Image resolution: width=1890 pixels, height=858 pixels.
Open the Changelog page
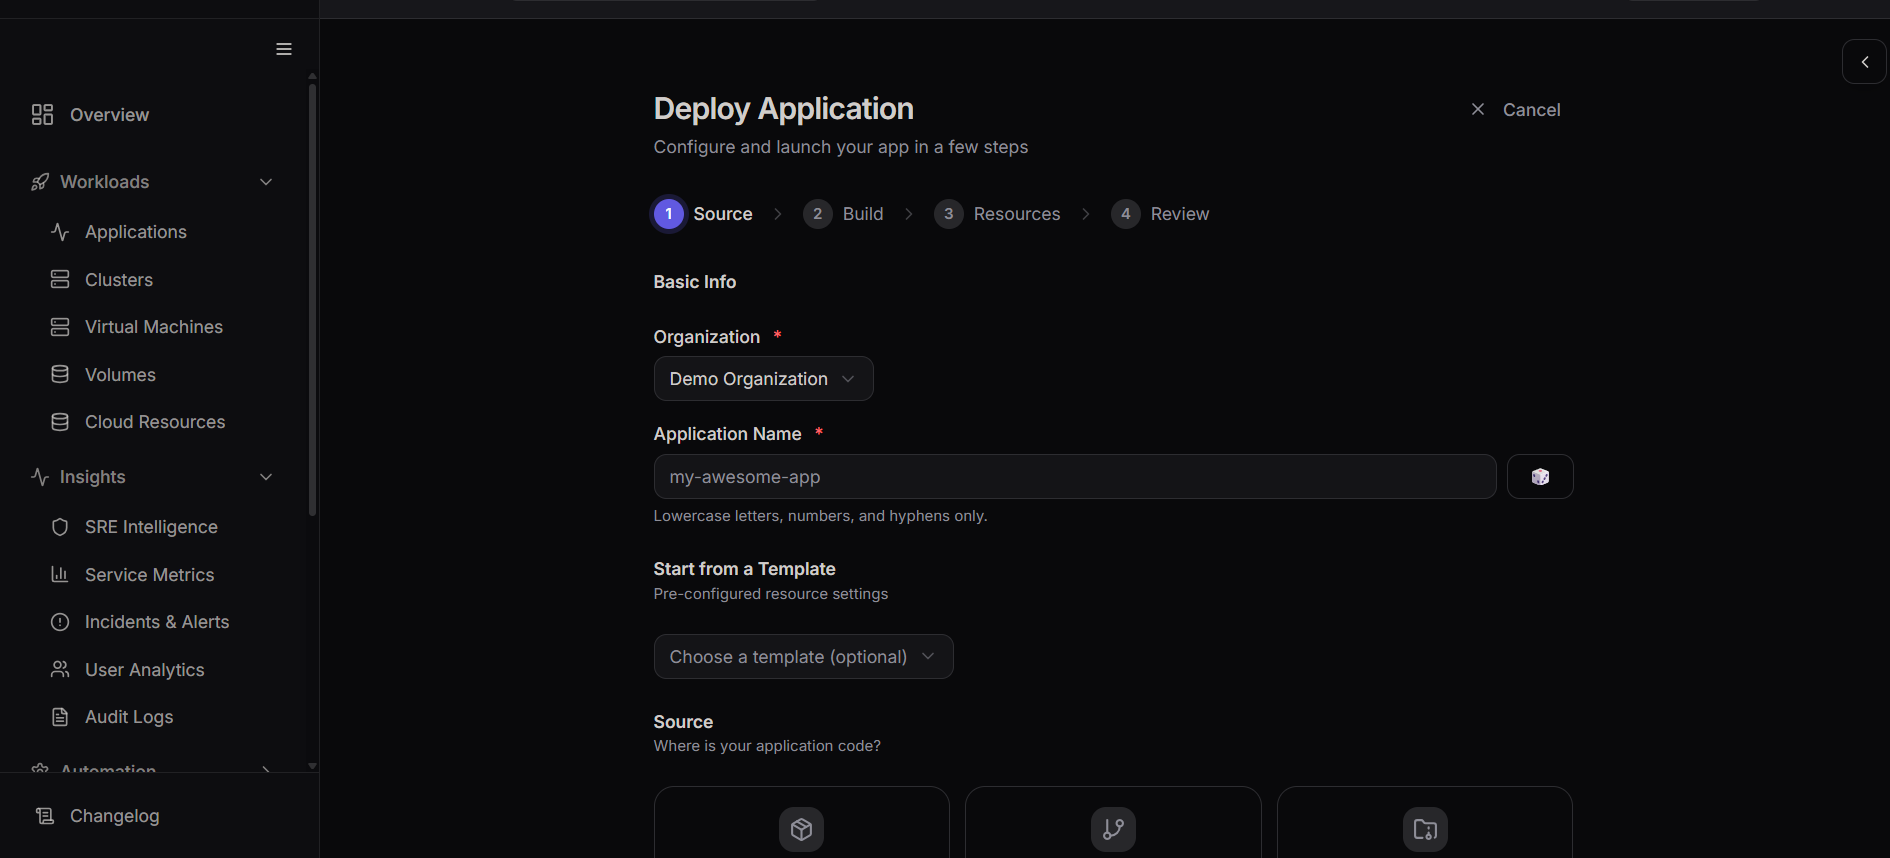[x=114, y=816]
